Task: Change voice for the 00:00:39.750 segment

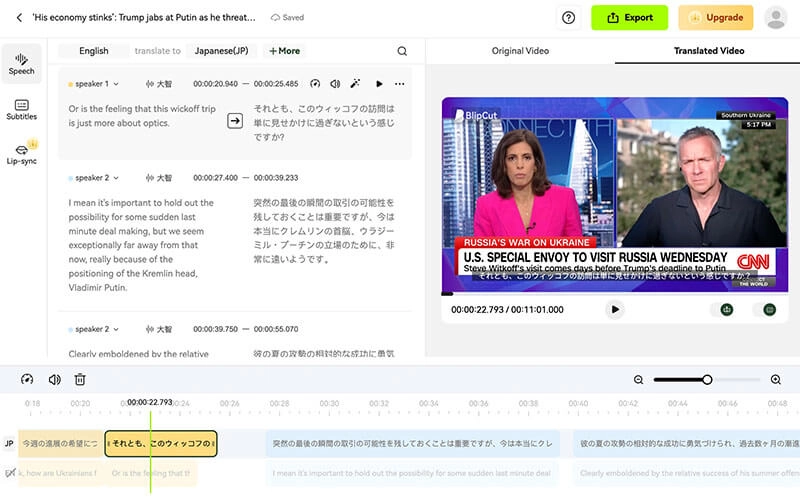Action: pos(159,330)
